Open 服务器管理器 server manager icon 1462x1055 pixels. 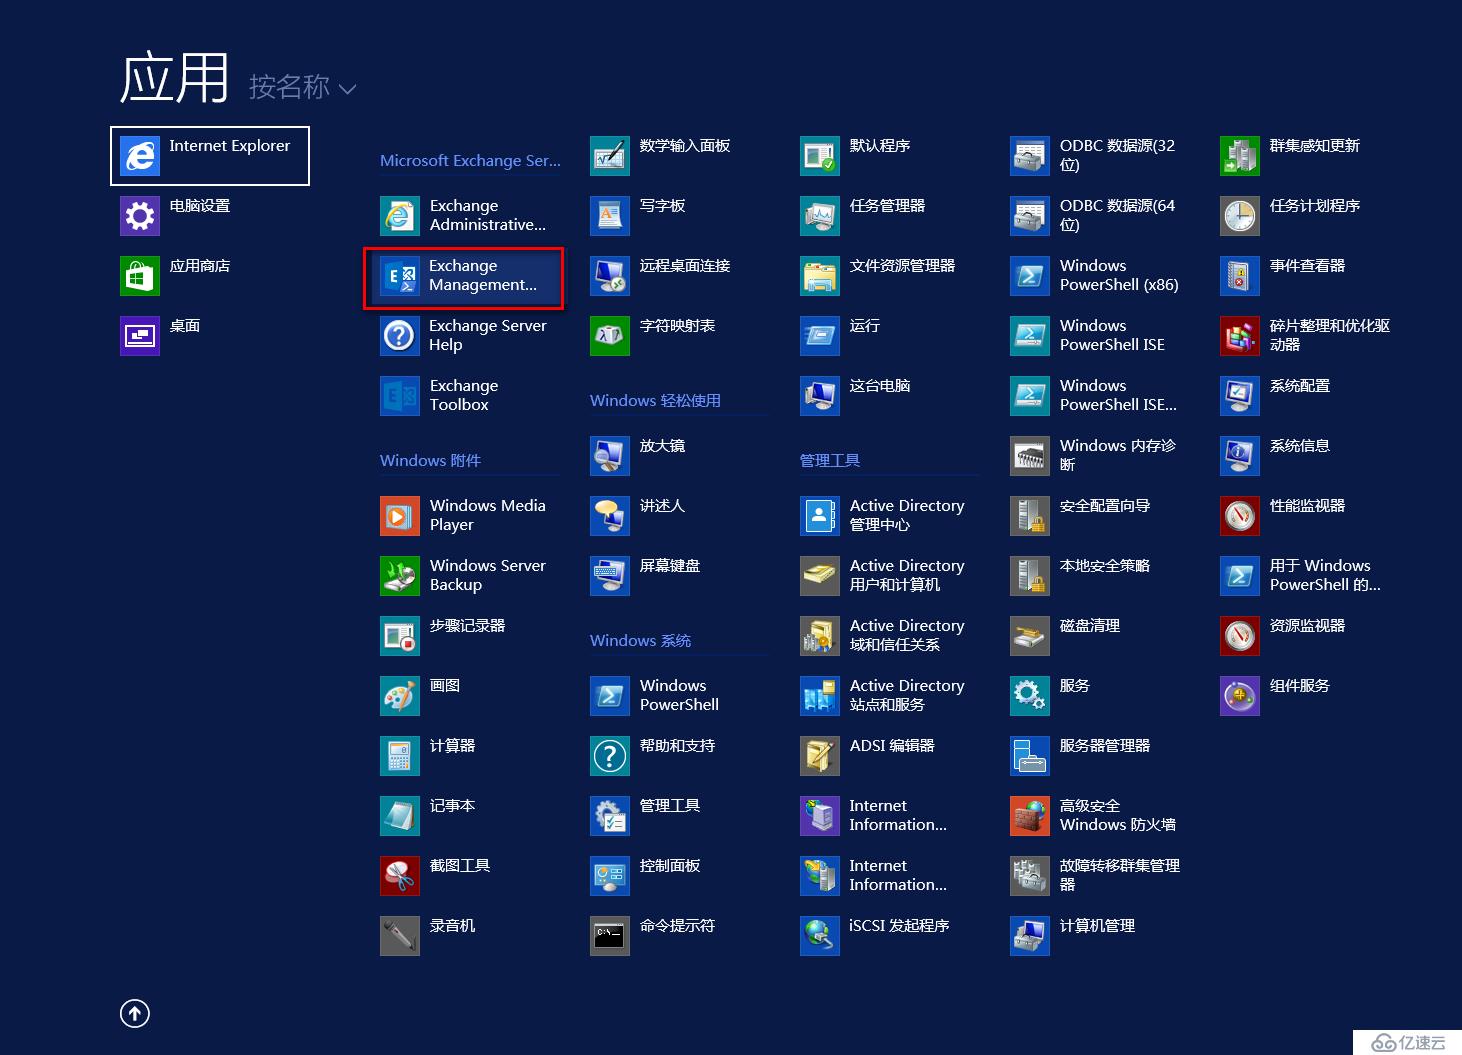[x=1030, y=756]
